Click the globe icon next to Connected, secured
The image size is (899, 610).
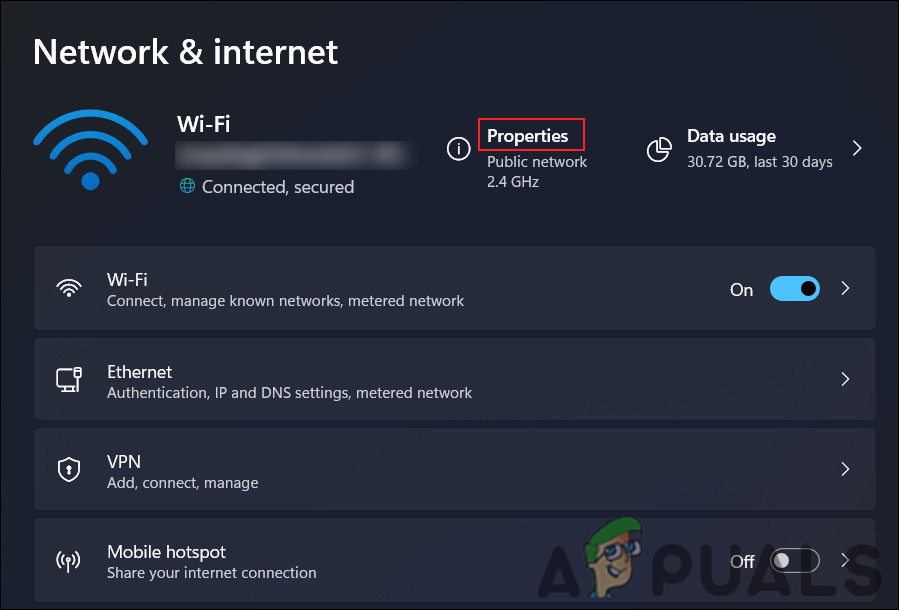[x=188, y=186]
